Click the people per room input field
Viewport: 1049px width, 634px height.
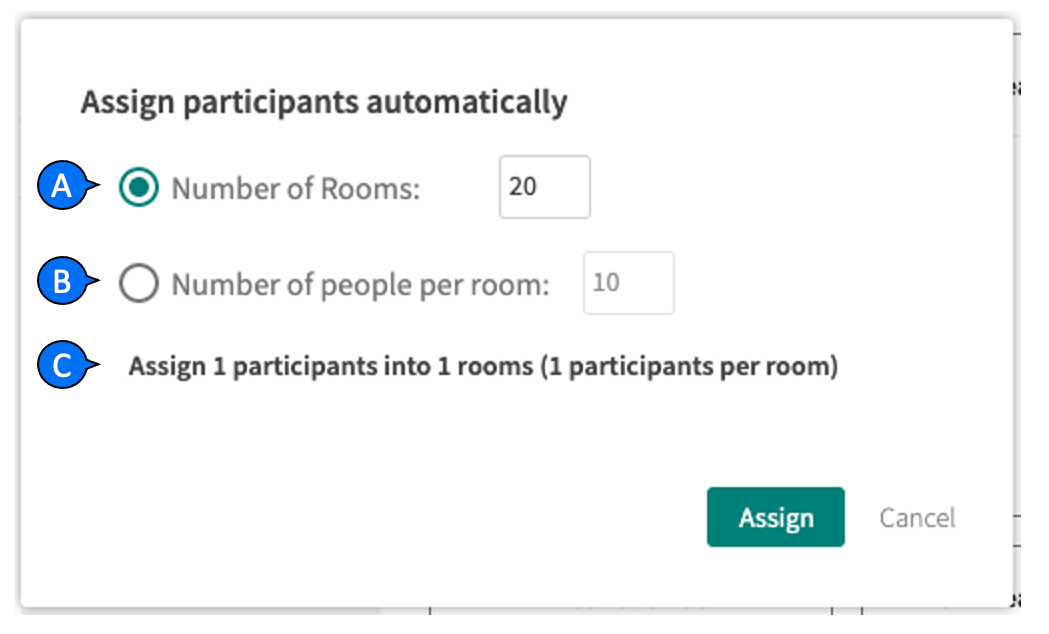click(x=628, y=283)
